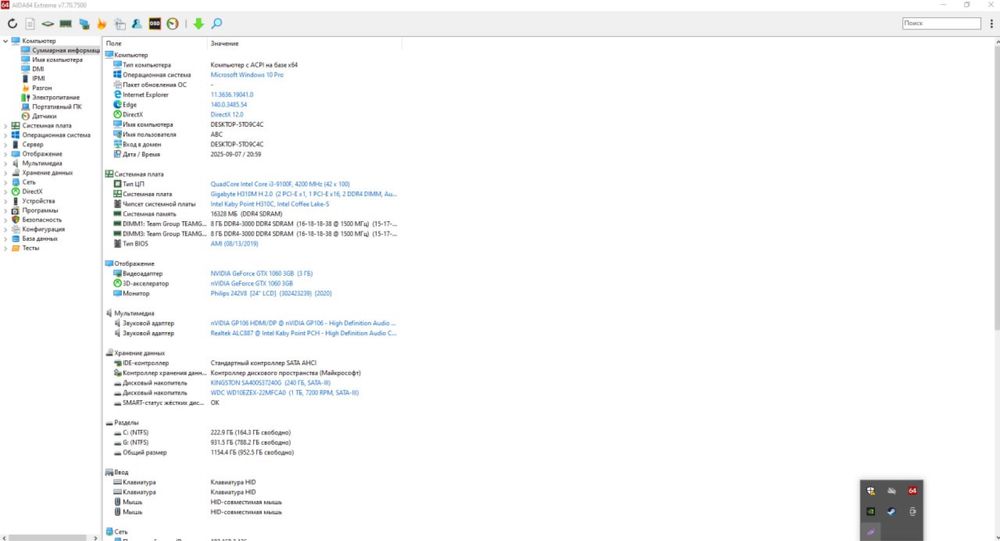
Task: Click the Monitor row icon under Отображение
Action: tap(117, 293)
